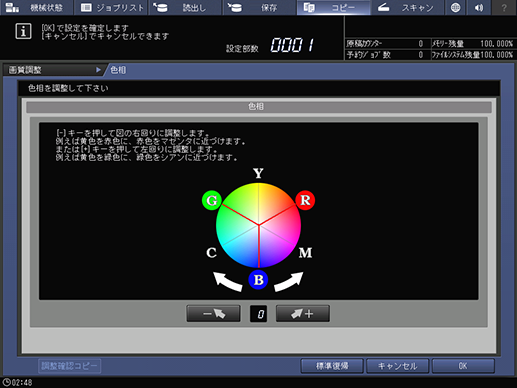Open the 機械状態 machine status tab
This screenshot has height=388, width=517.
[37, 7]
